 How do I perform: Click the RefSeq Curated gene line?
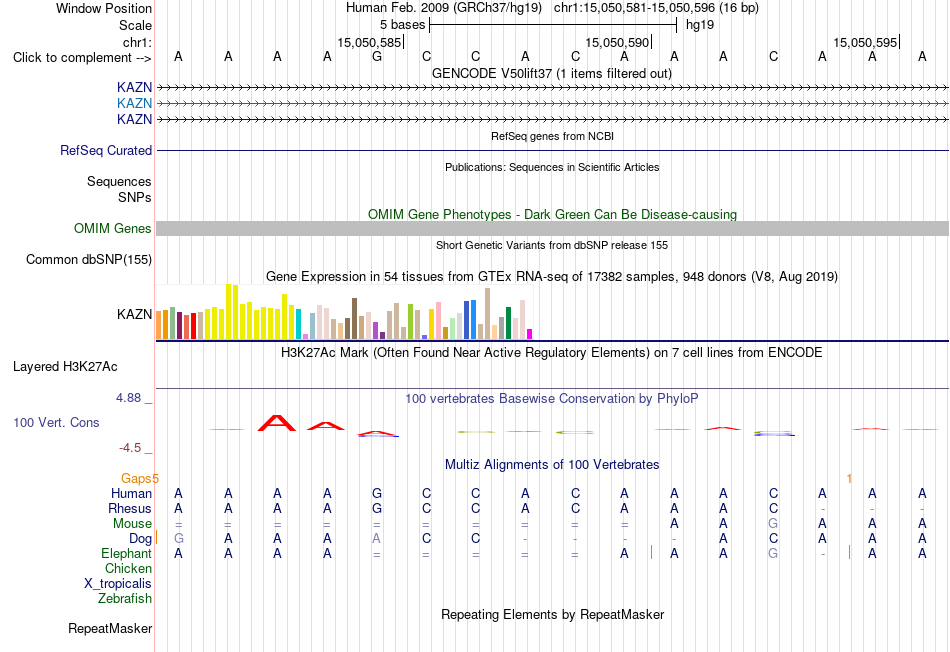(x=552, y=150)
